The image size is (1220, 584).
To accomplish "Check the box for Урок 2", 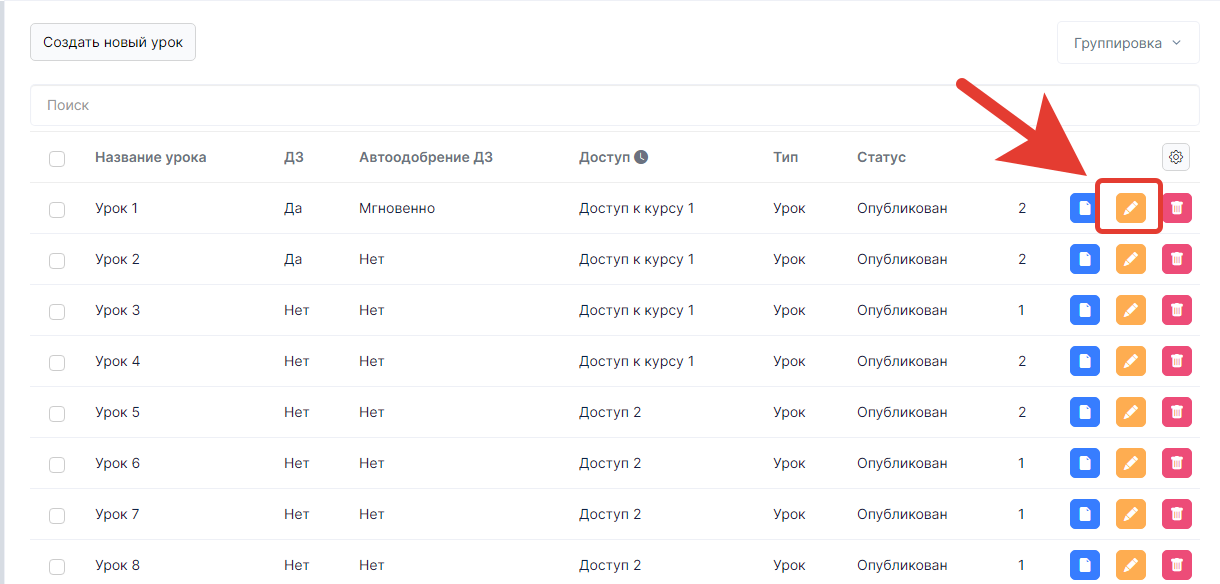I will pyautogui.click(x=57, y=260).
